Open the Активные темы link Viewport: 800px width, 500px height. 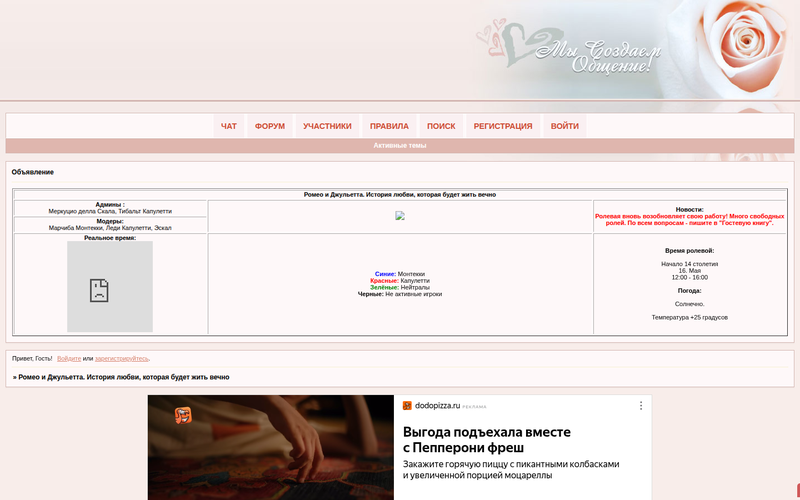(400, 146)
